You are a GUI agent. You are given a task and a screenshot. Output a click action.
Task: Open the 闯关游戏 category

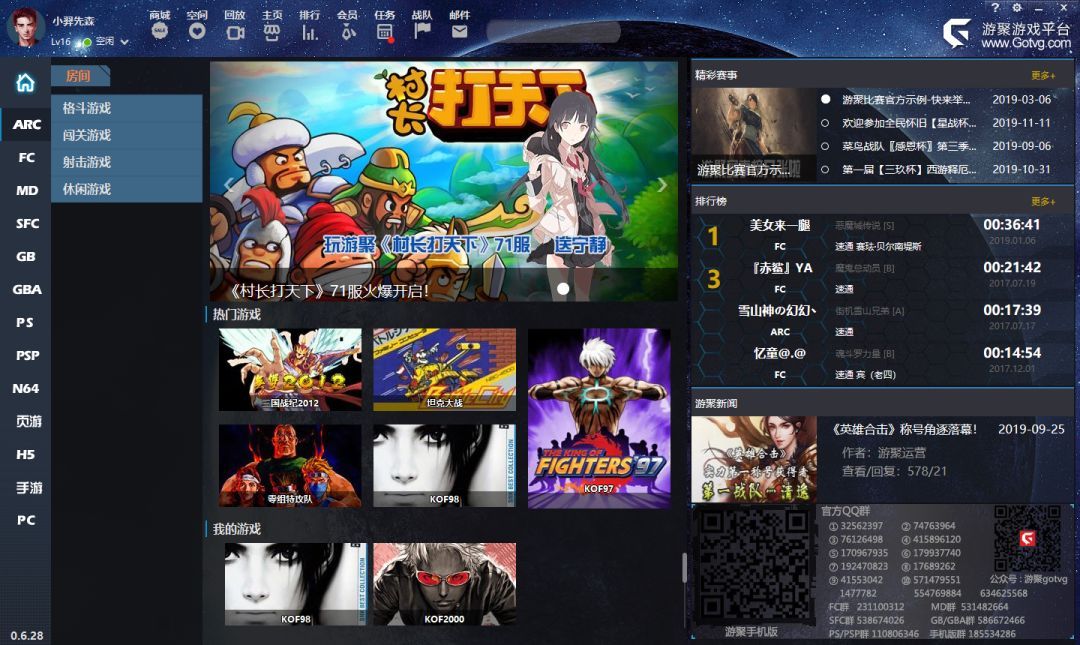click(127, 135)
